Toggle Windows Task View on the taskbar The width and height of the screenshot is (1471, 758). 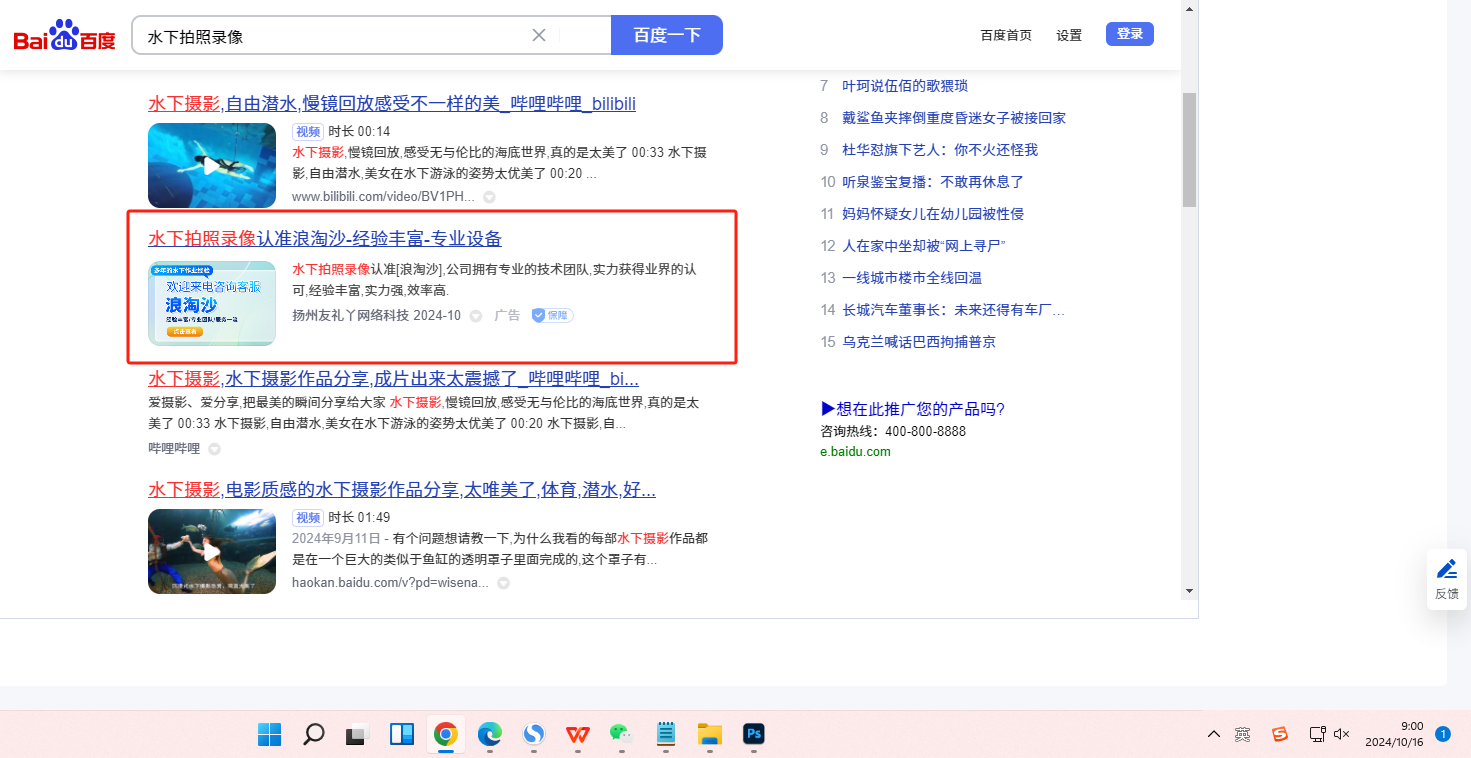(357, 735)
